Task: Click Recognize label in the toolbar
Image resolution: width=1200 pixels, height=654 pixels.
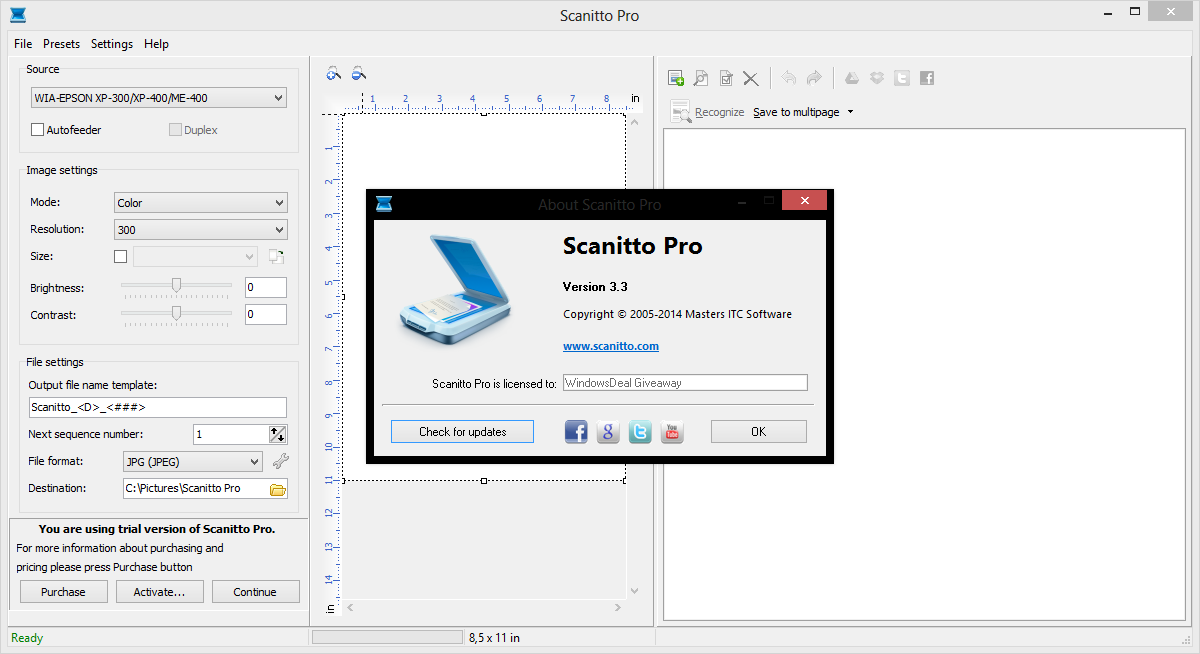Action: click(719, 113)
